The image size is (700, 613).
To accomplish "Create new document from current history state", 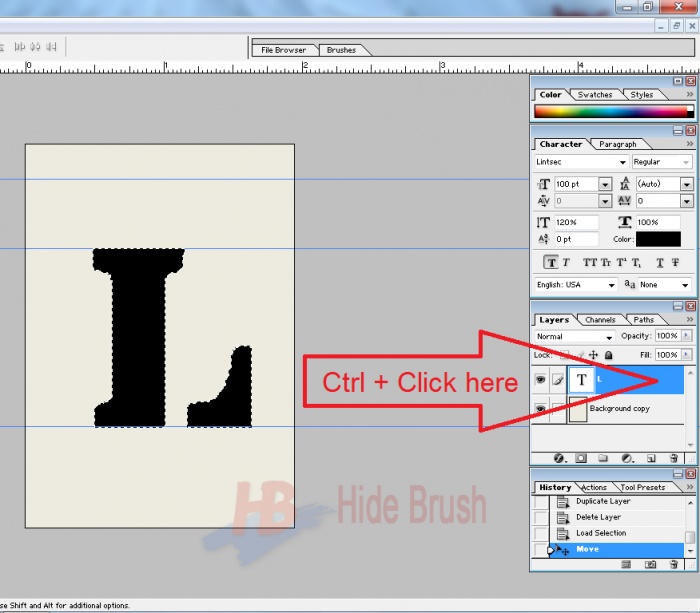I will (626, 565).
